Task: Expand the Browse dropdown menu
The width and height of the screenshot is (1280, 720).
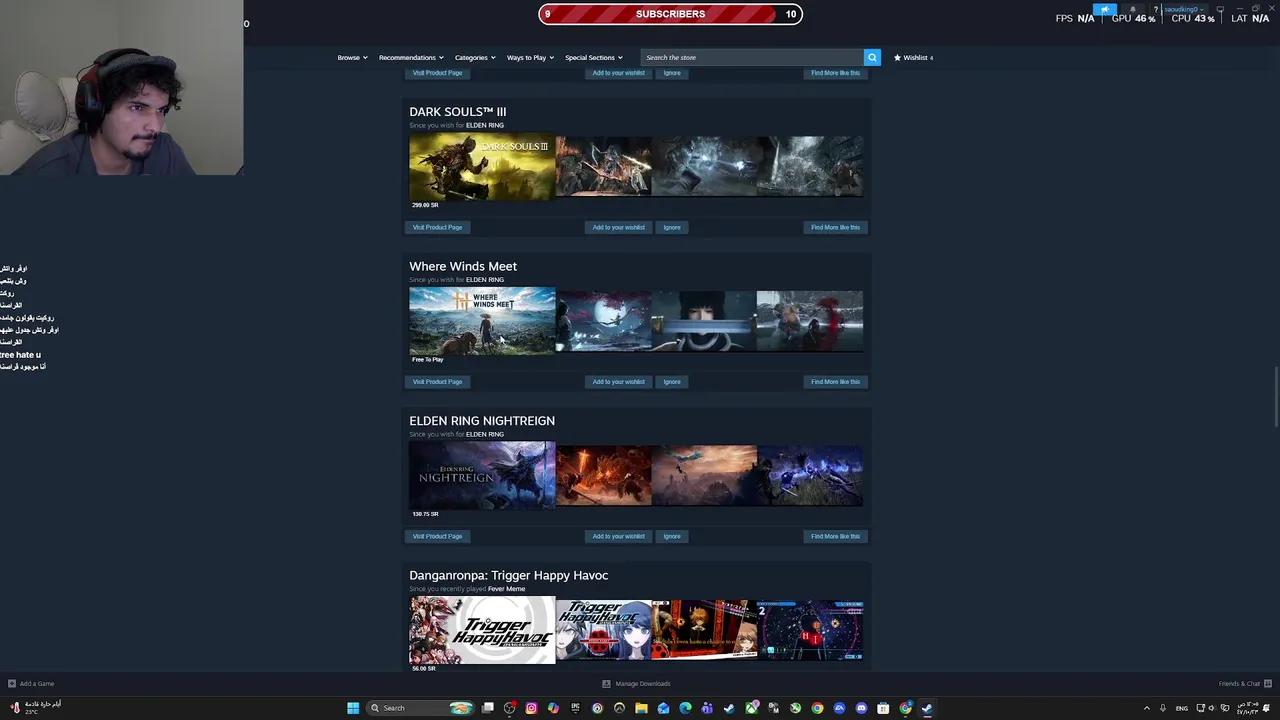Action: click(352, 57)
